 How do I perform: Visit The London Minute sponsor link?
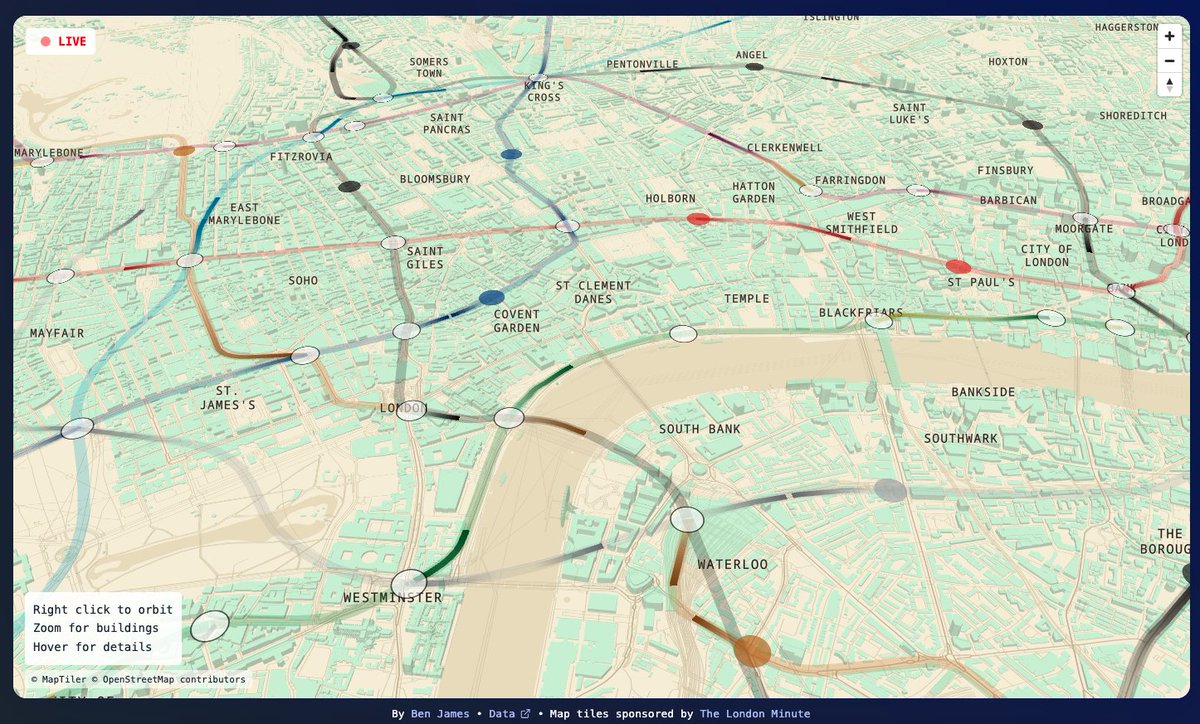pyautogui.click(x=755, y=714)
